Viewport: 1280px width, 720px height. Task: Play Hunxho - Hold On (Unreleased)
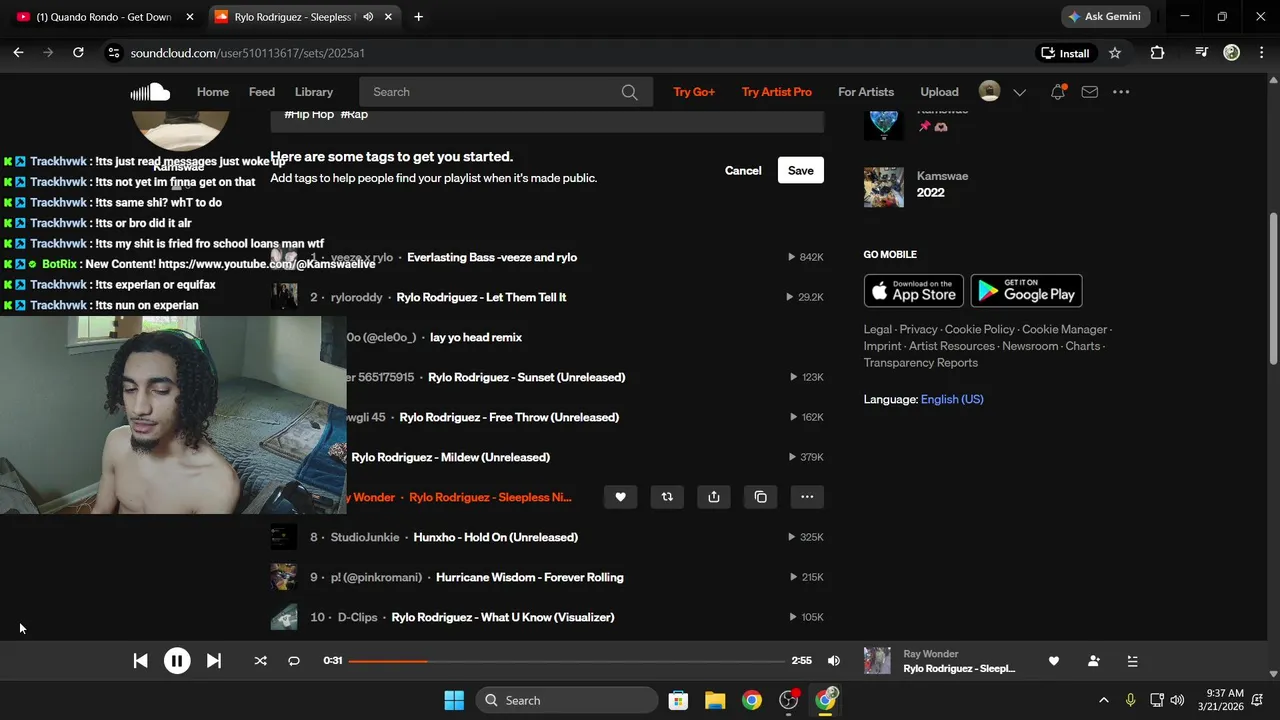click(495, 537)
